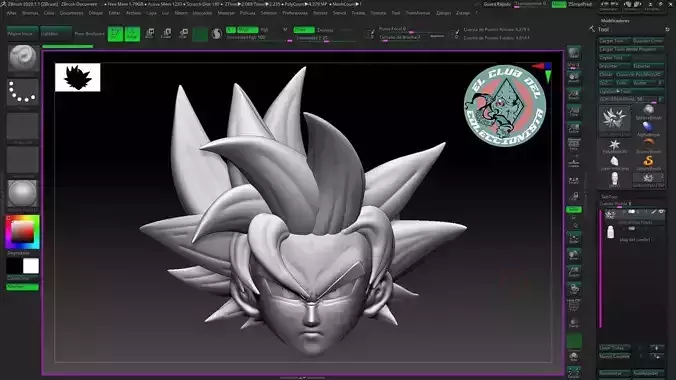Click the green Alternar button
676x380 pixels.
[x=22, y=287]
